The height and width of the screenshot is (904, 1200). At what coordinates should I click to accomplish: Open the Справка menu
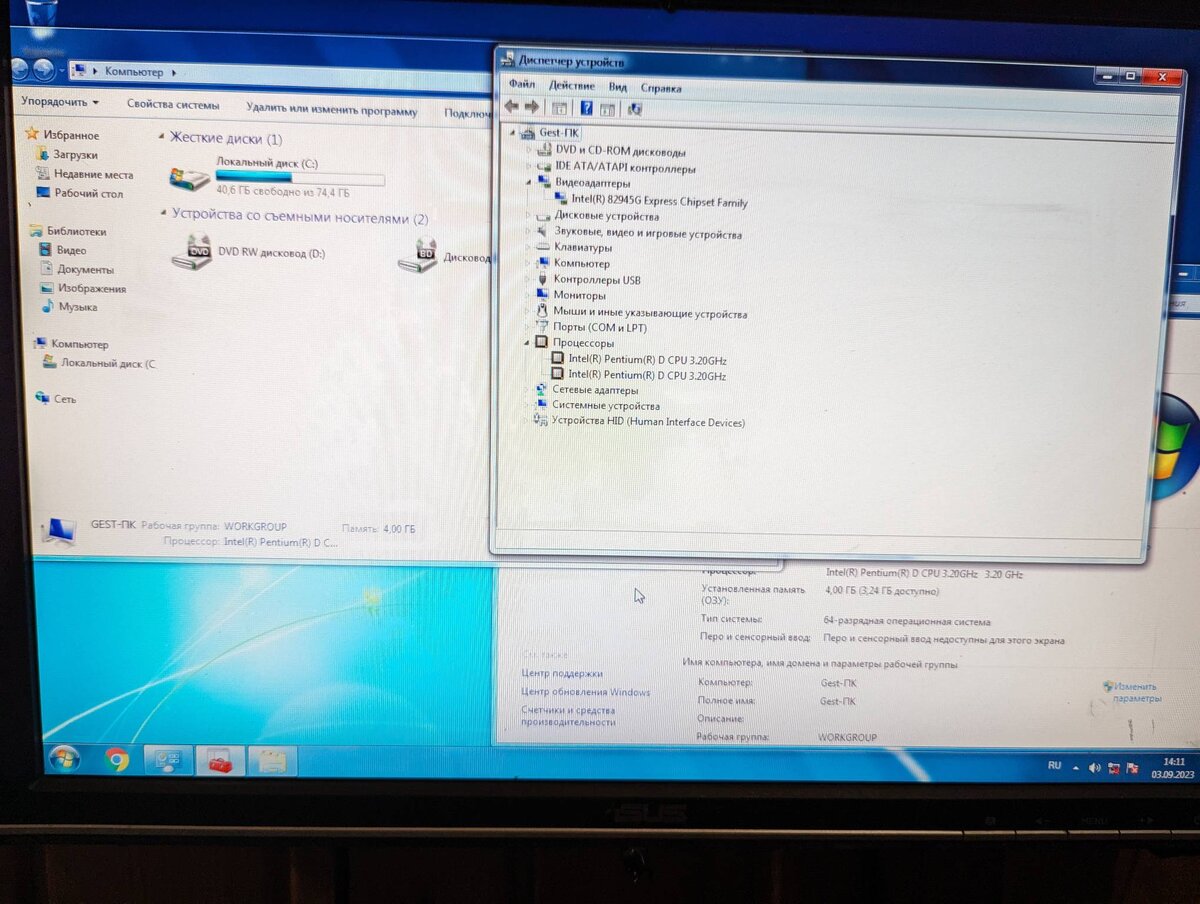click(x=661, y=88)
